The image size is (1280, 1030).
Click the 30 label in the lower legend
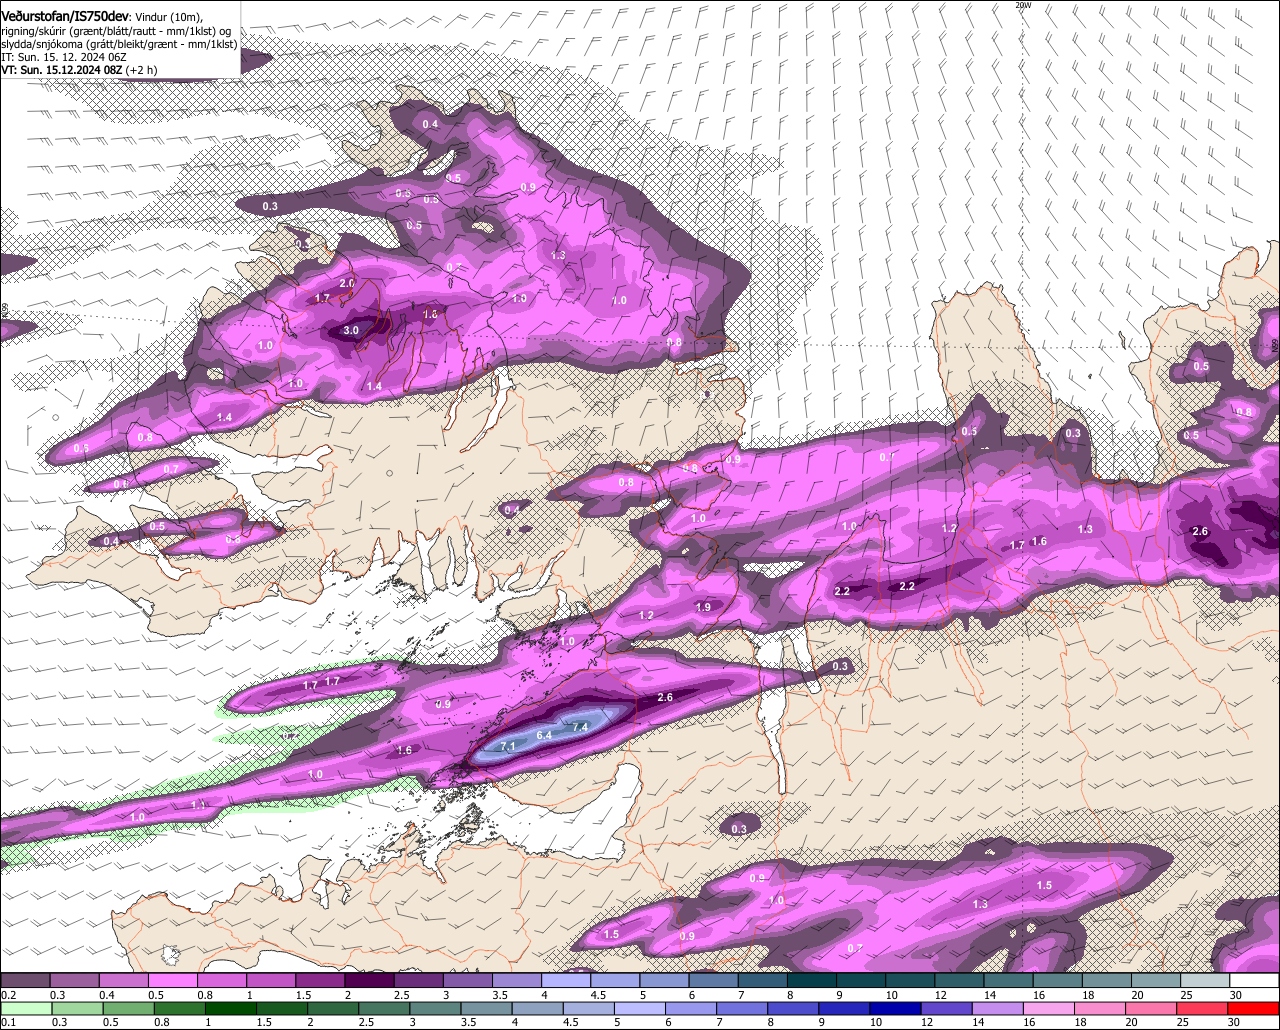pyautogui.click(x=1233, y=1023)
